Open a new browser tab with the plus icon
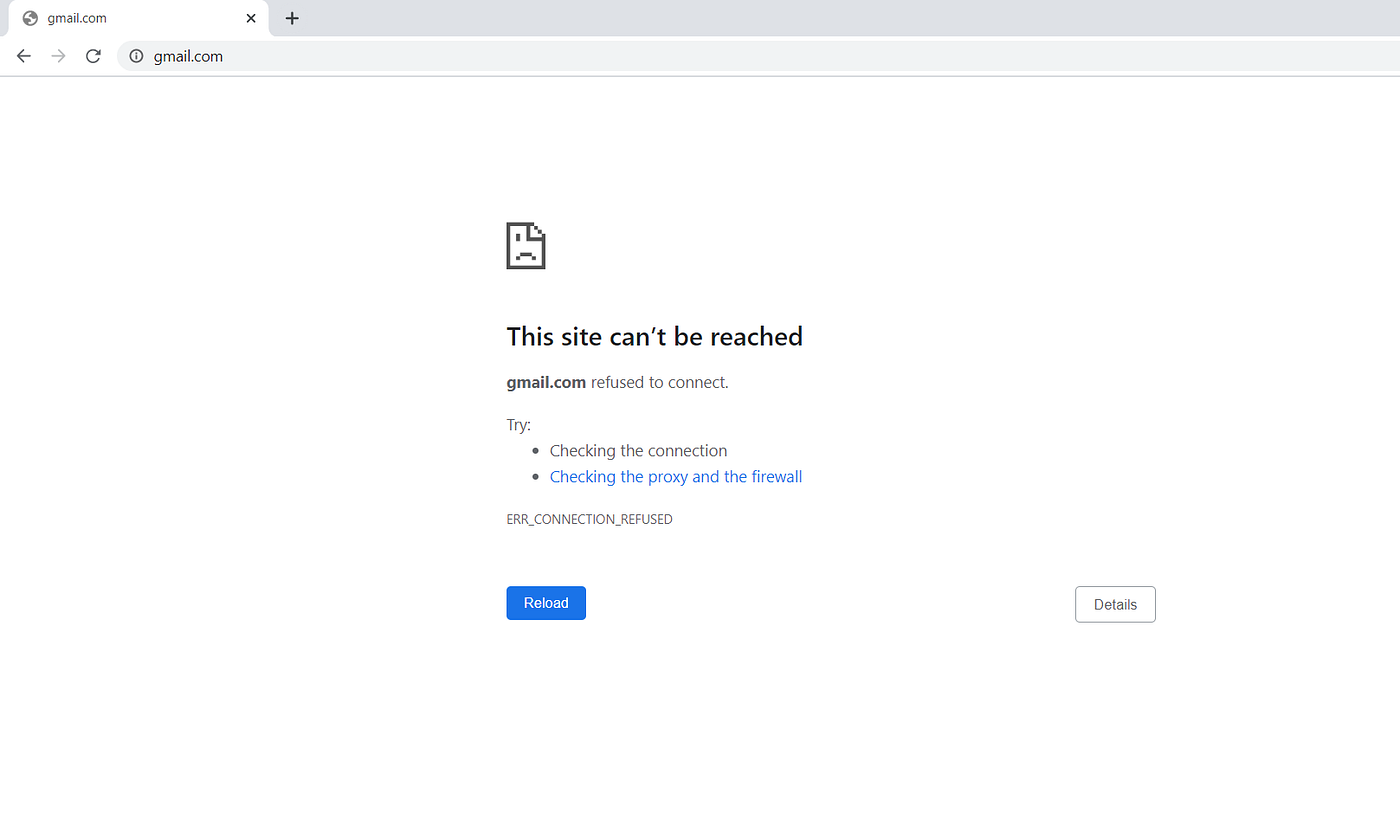This screenshot has height=833, width=1400. (x=292, y=18)
